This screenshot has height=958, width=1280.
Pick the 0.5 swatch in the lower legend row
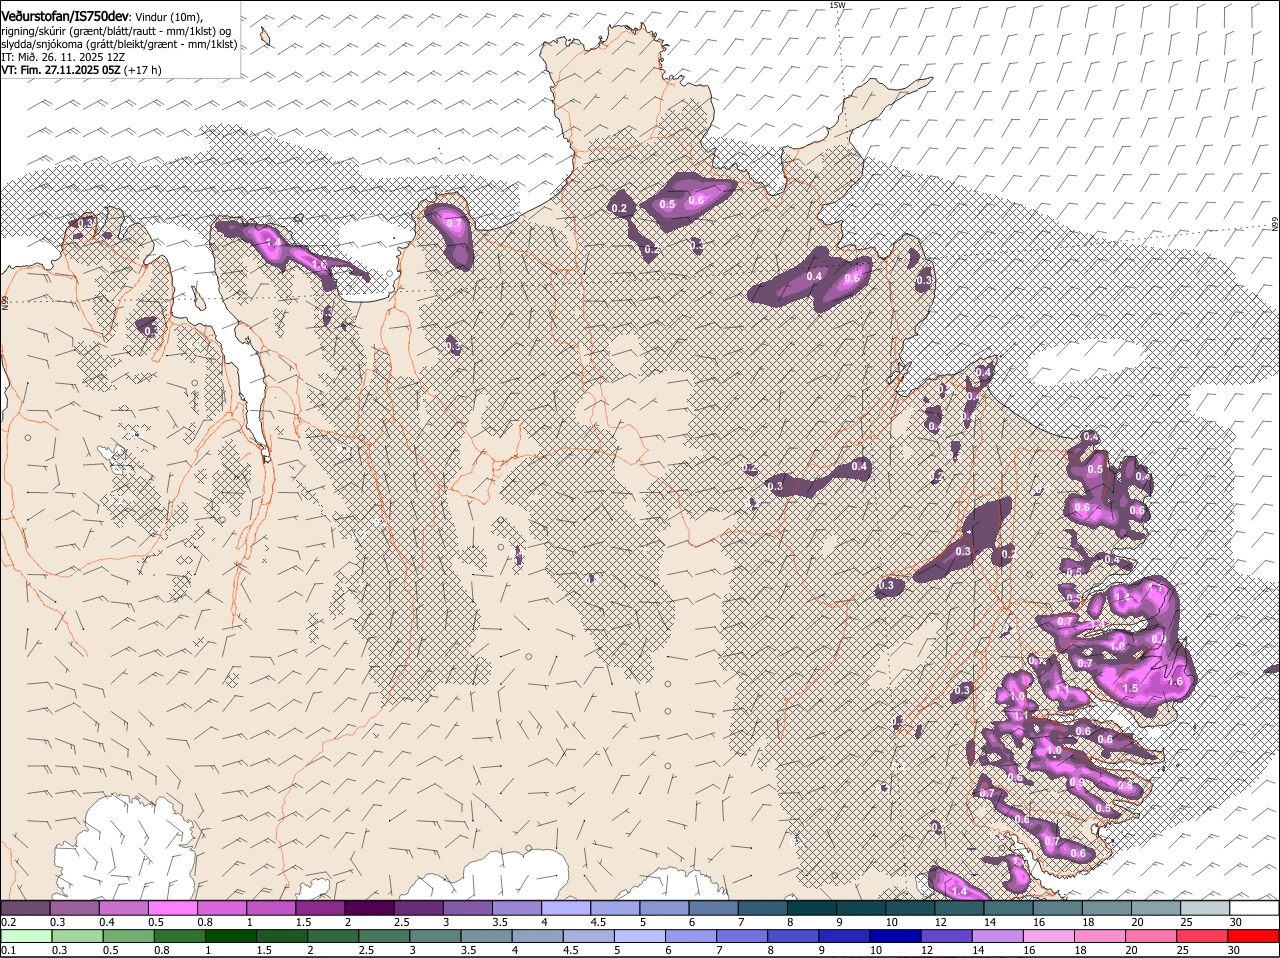pos(128,936)
